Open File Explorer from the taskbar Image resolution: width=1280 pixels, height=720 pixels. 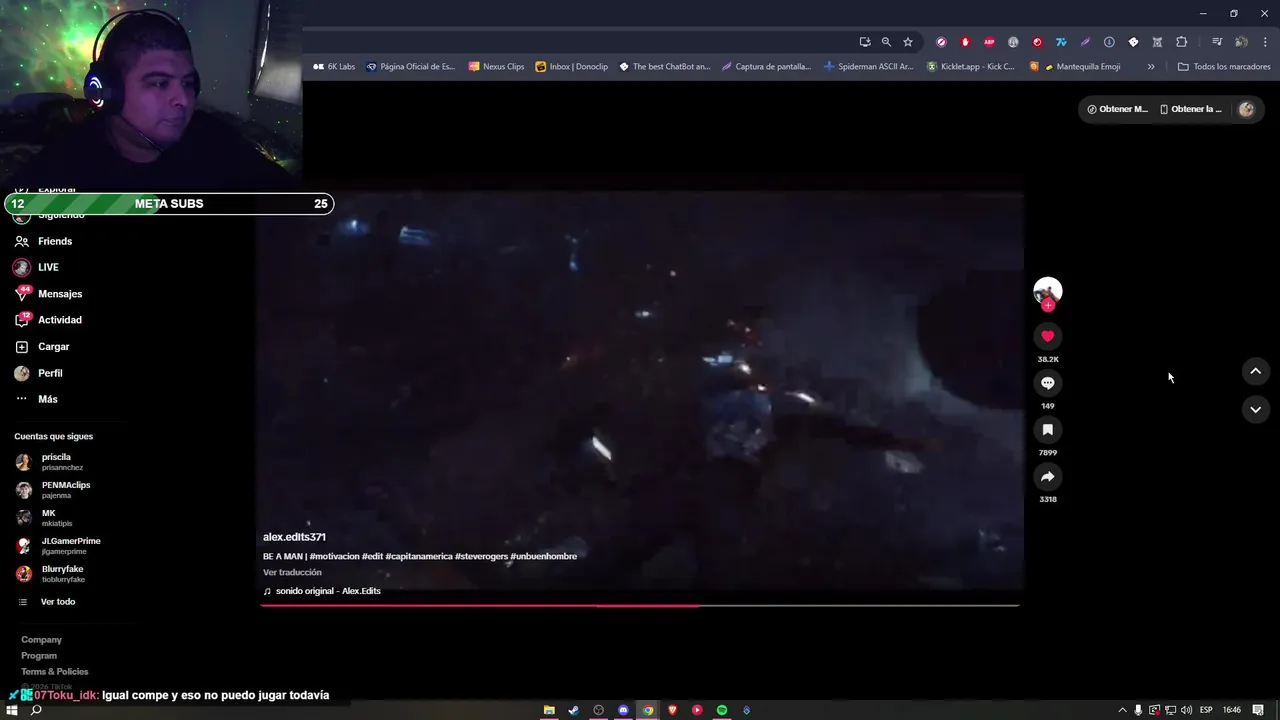(549, 710)
